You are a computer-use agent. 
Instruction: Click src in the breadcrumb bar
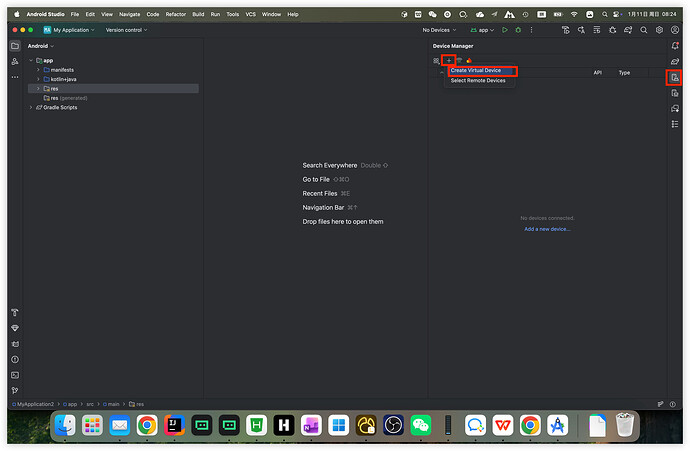[90, 404]
